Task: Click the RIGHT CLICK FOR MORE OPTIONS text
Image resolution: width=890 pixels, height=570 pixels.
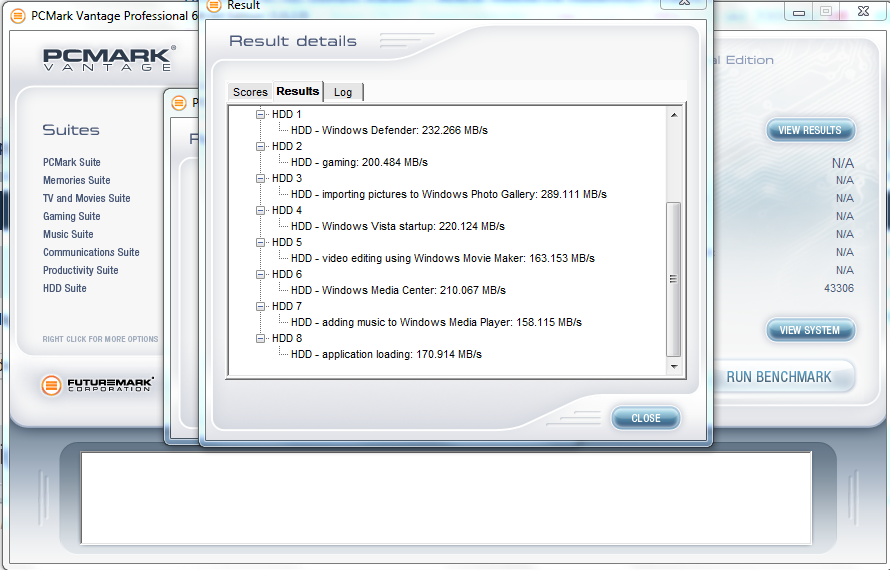Action: [100, 339]
